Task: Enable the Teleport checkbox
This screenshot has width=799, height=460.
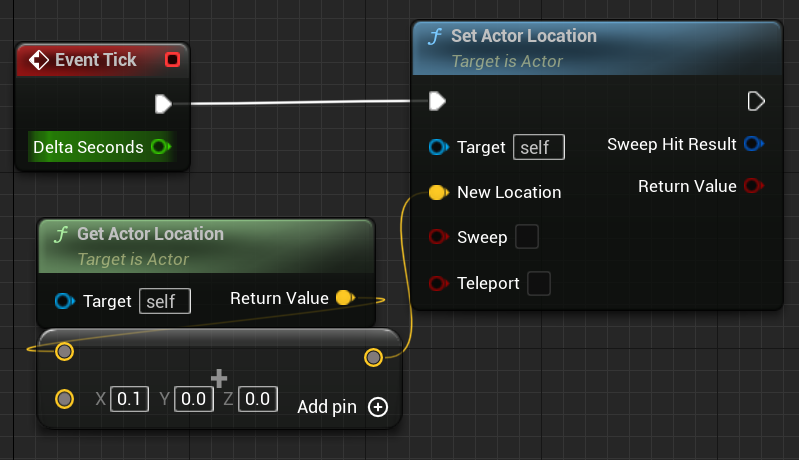Action: pyautogui.click(x=539, y=283)
